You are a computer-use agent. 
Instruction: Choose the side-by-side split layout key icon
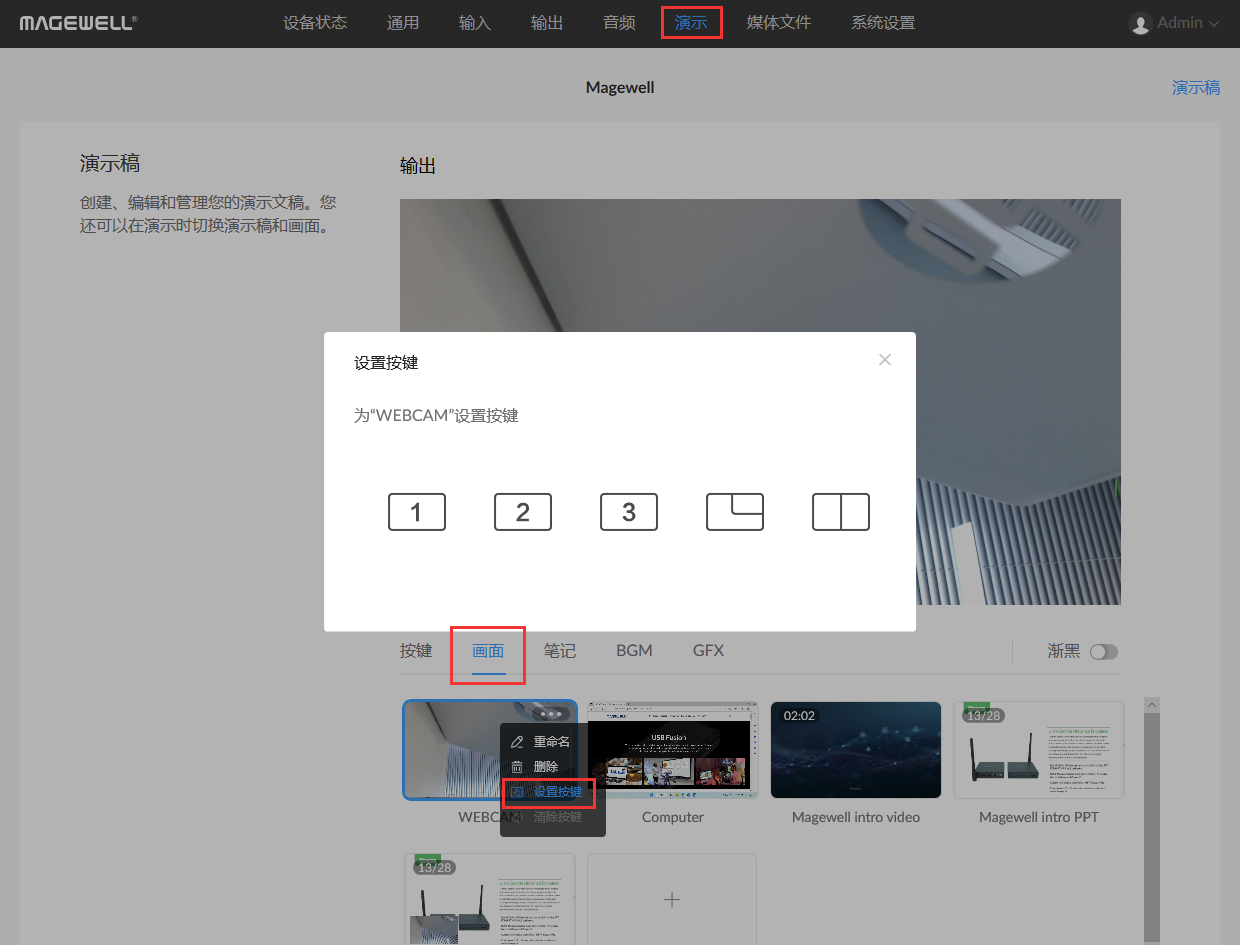840,512
